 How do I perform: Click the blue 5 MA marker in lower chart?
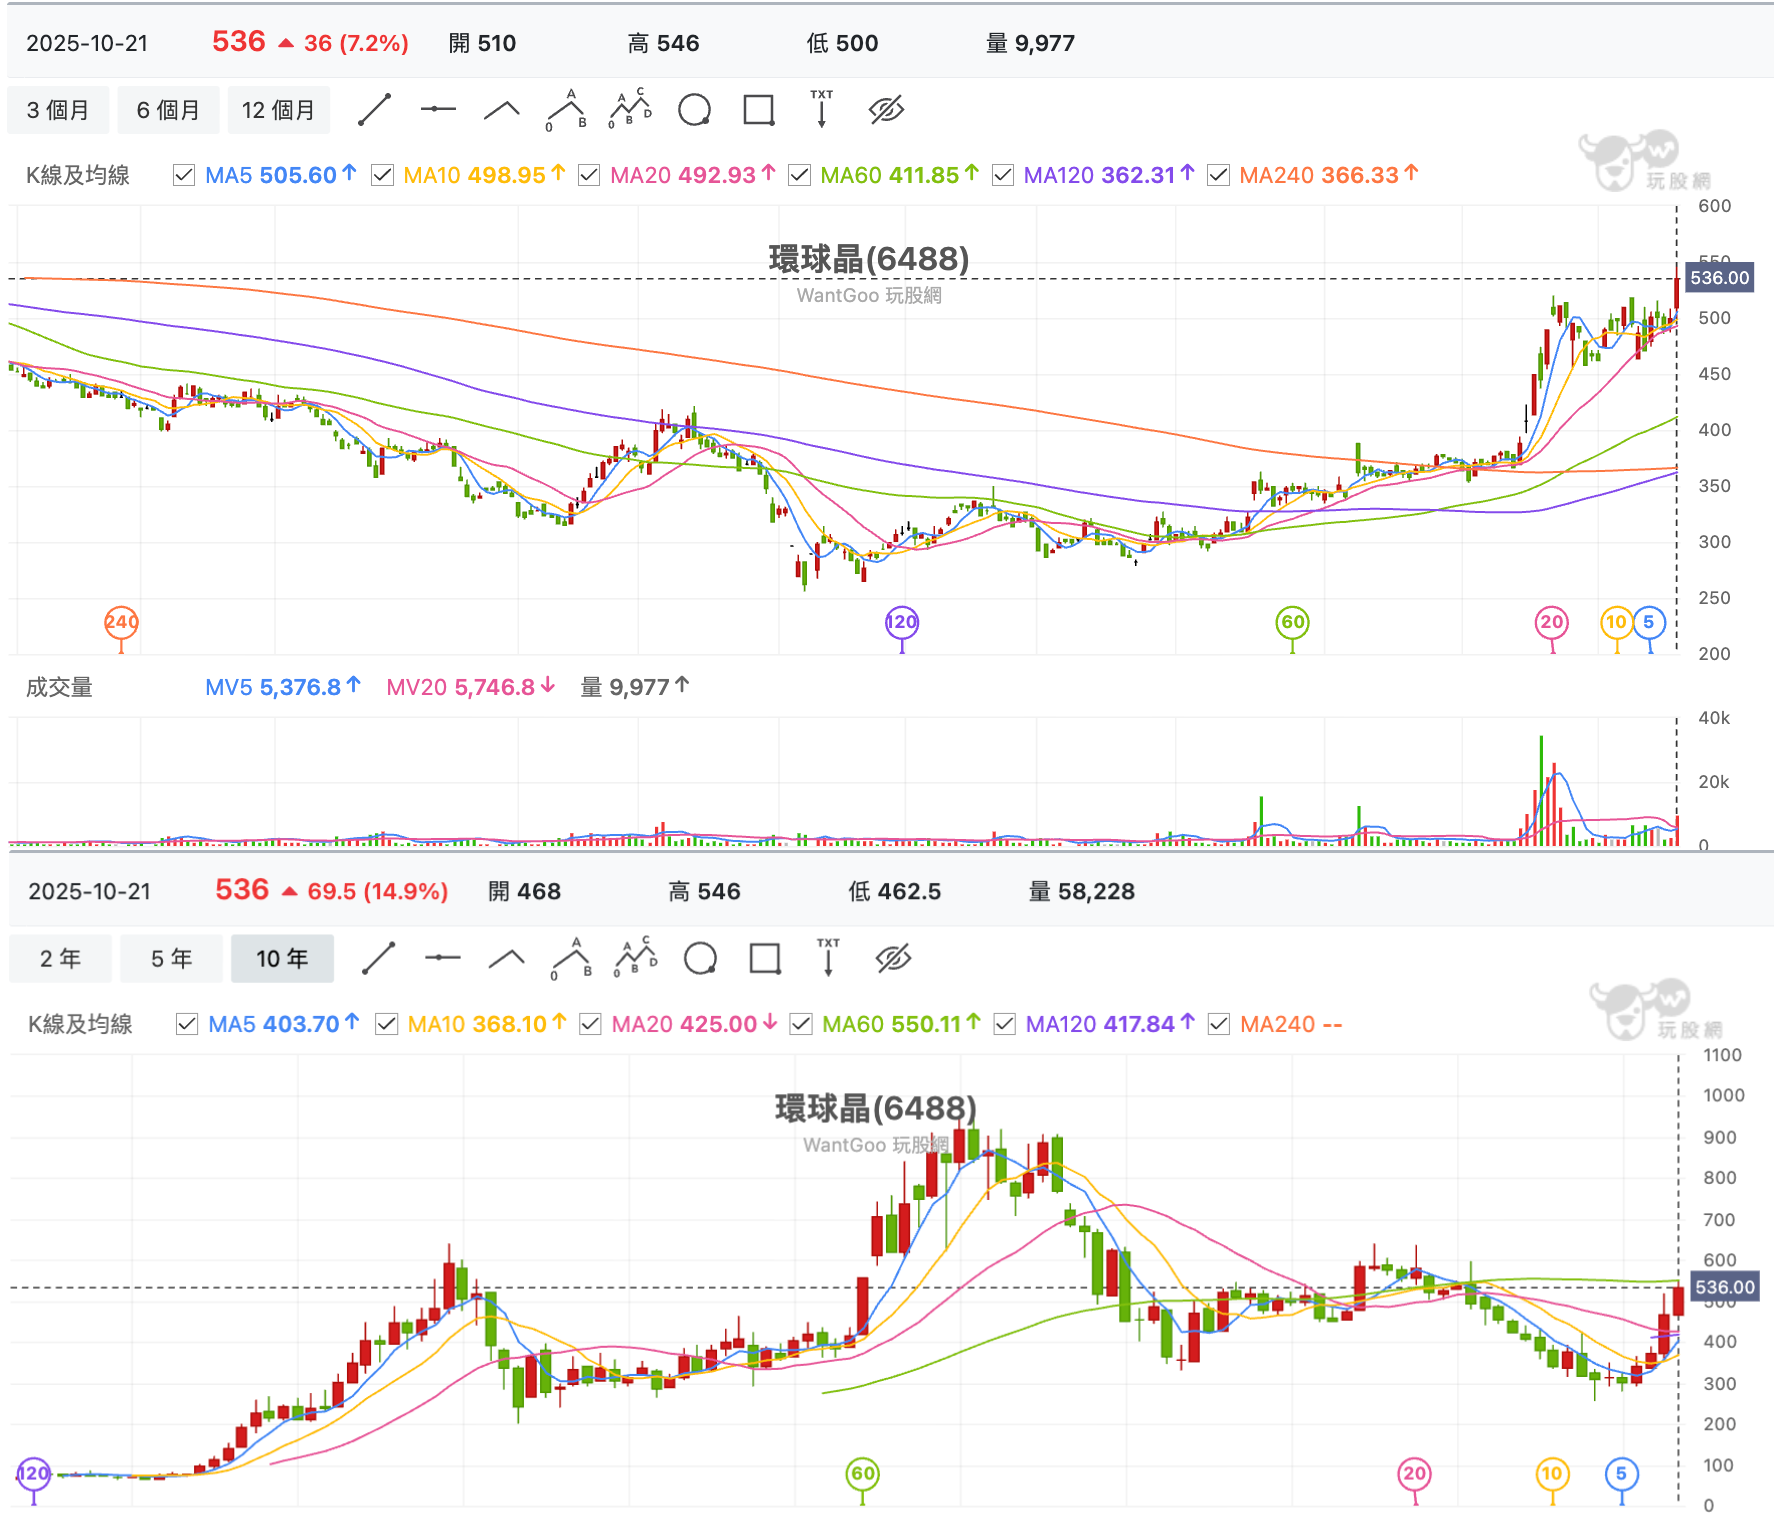point(1622,1473)
